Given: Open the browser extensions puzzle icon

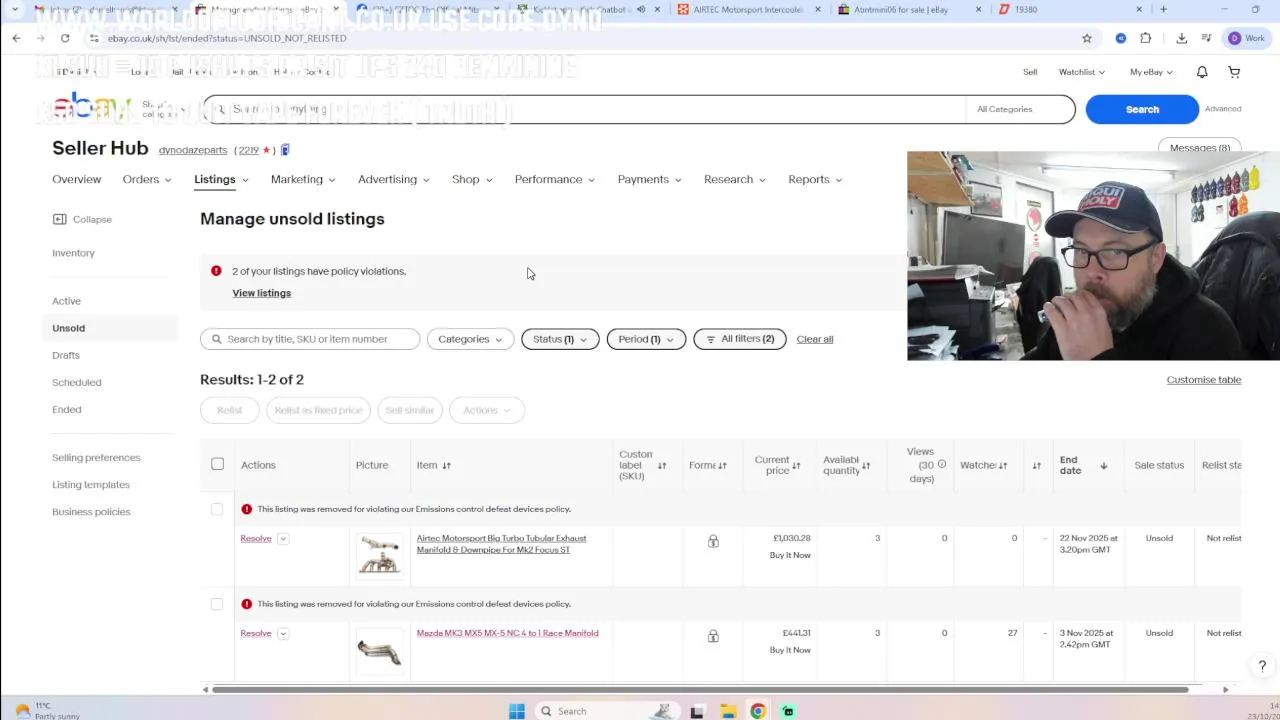Looking at the screenshot, I should (x=1146, y=38).
